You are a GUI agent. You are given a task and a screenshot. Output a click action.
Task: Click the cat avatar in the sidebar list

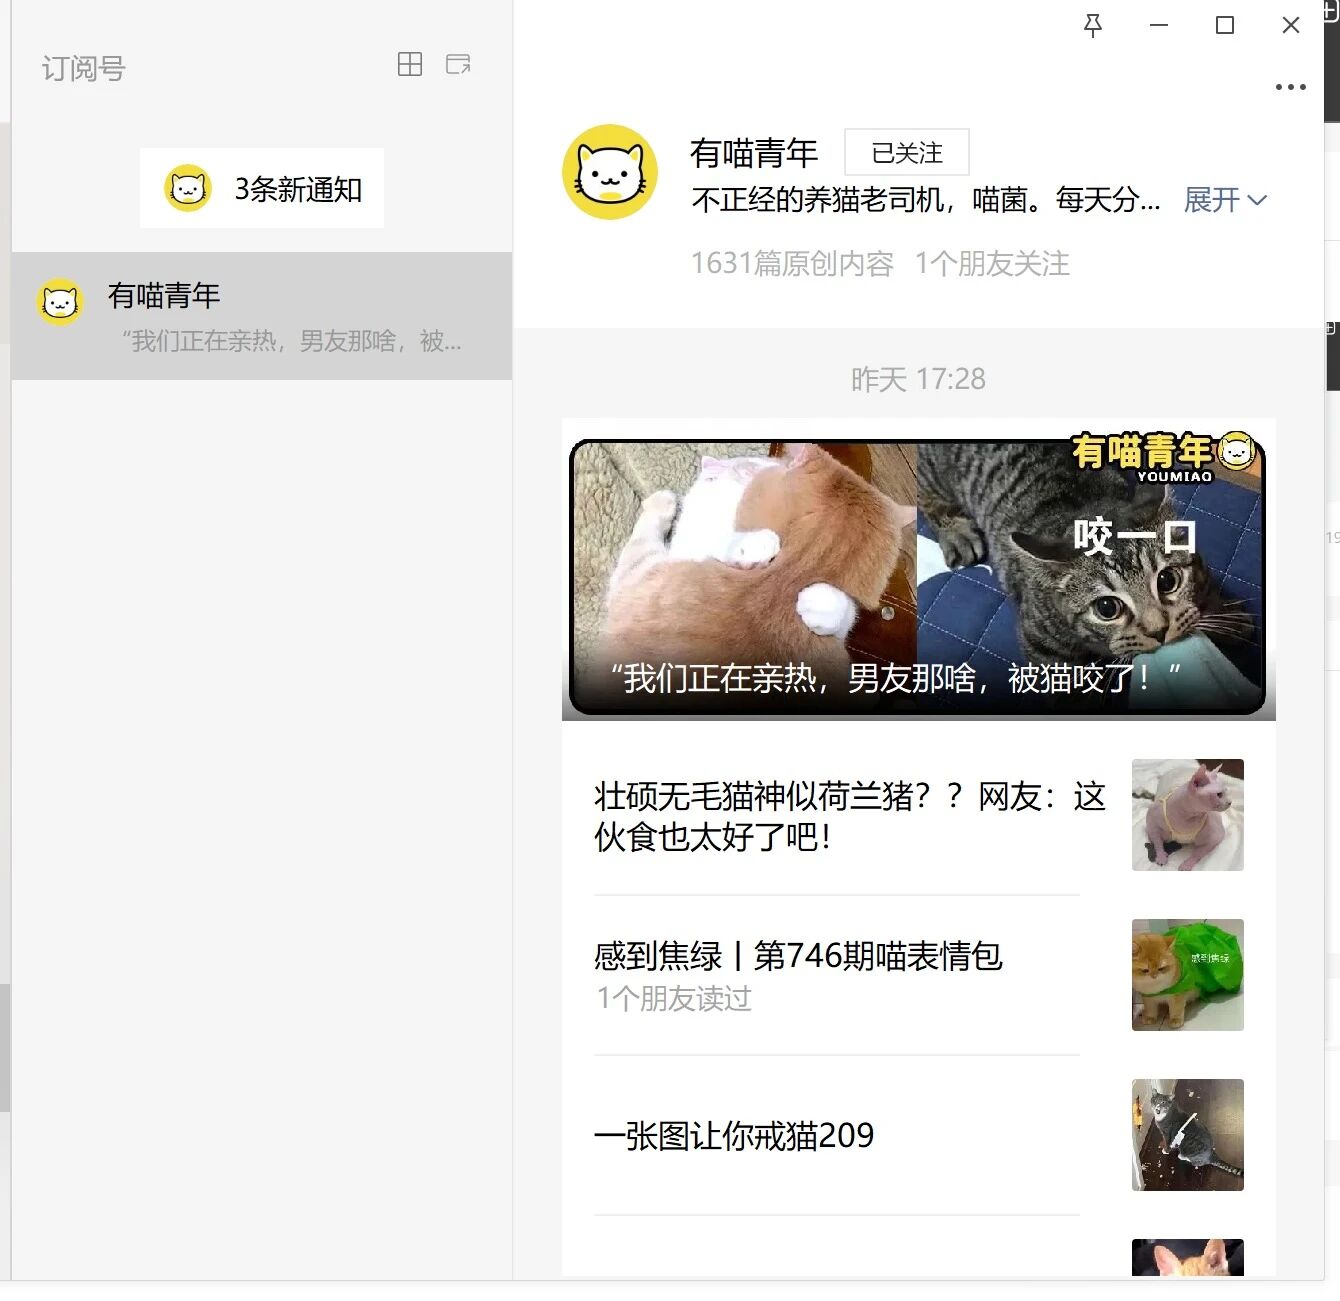[x=60, y=301]
